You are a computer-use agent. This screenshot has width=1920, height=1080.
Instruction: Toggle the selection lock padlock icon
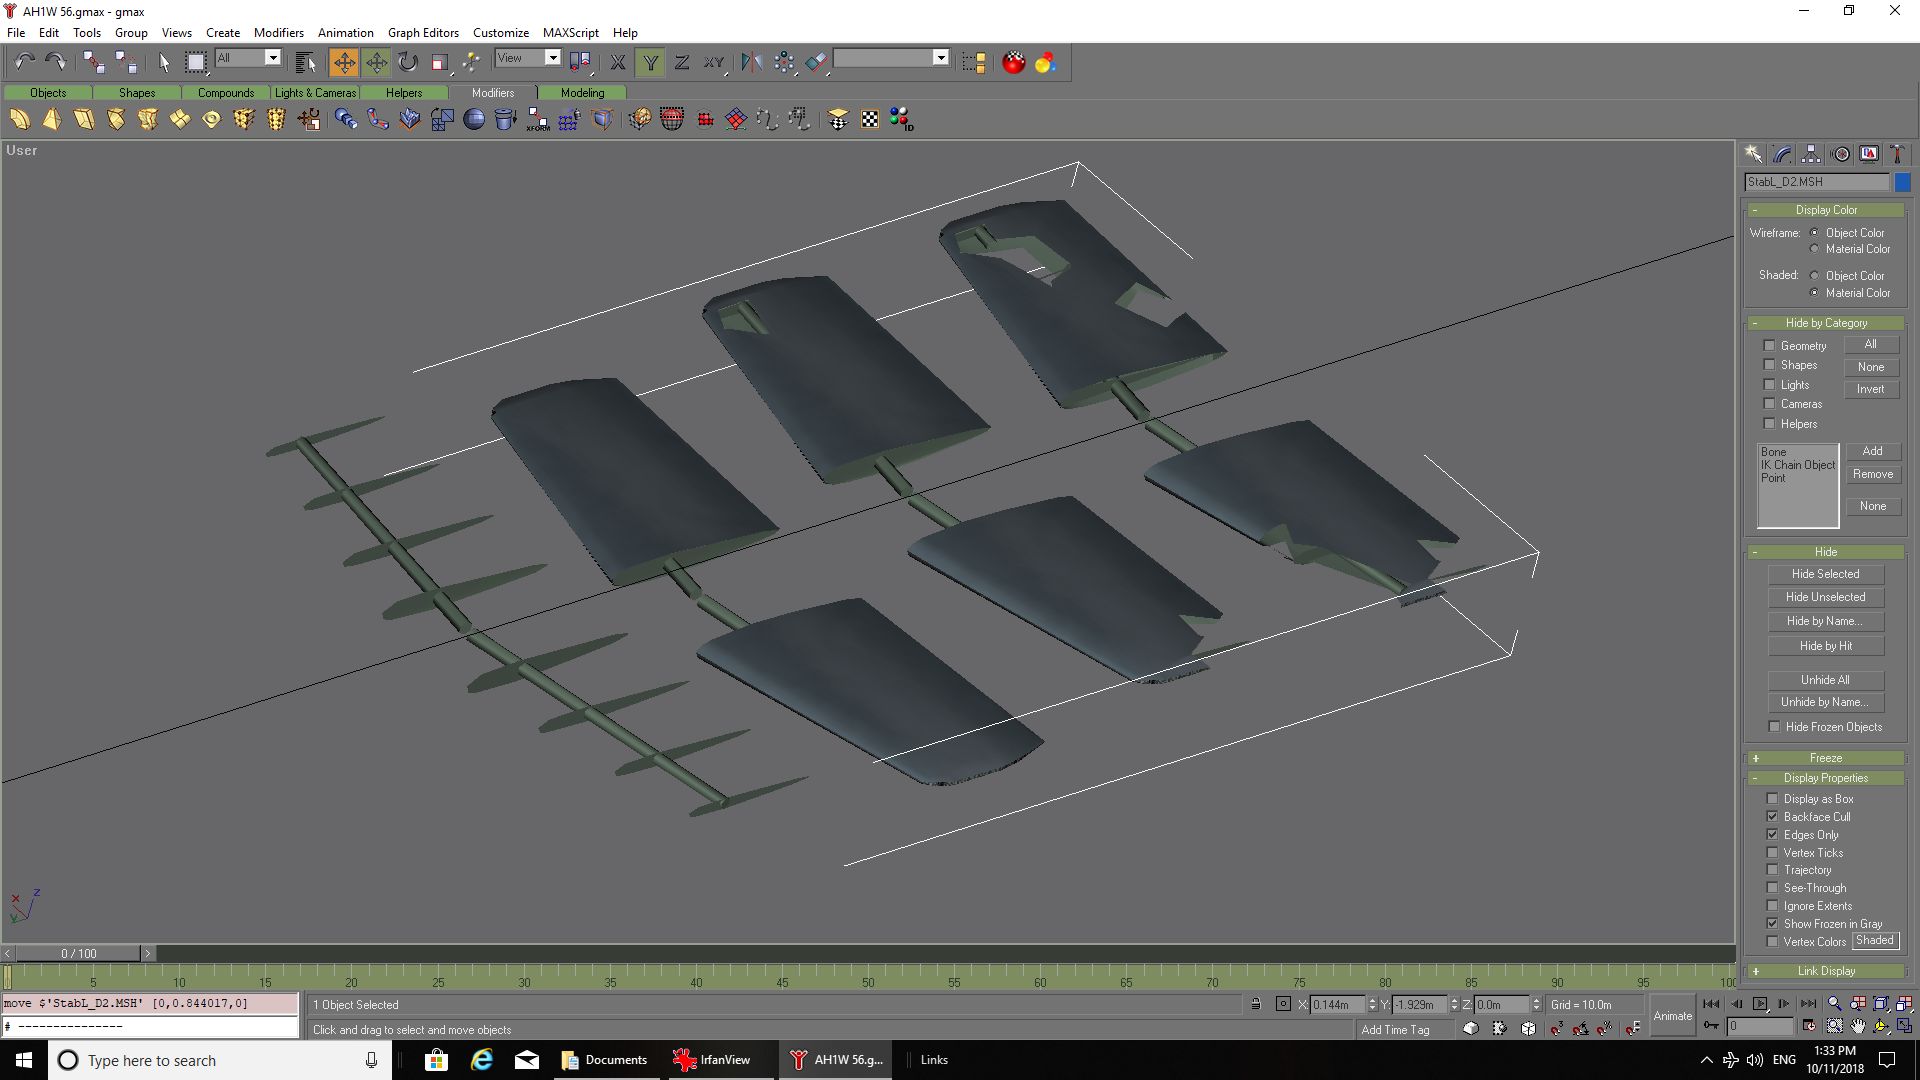1256,1004
